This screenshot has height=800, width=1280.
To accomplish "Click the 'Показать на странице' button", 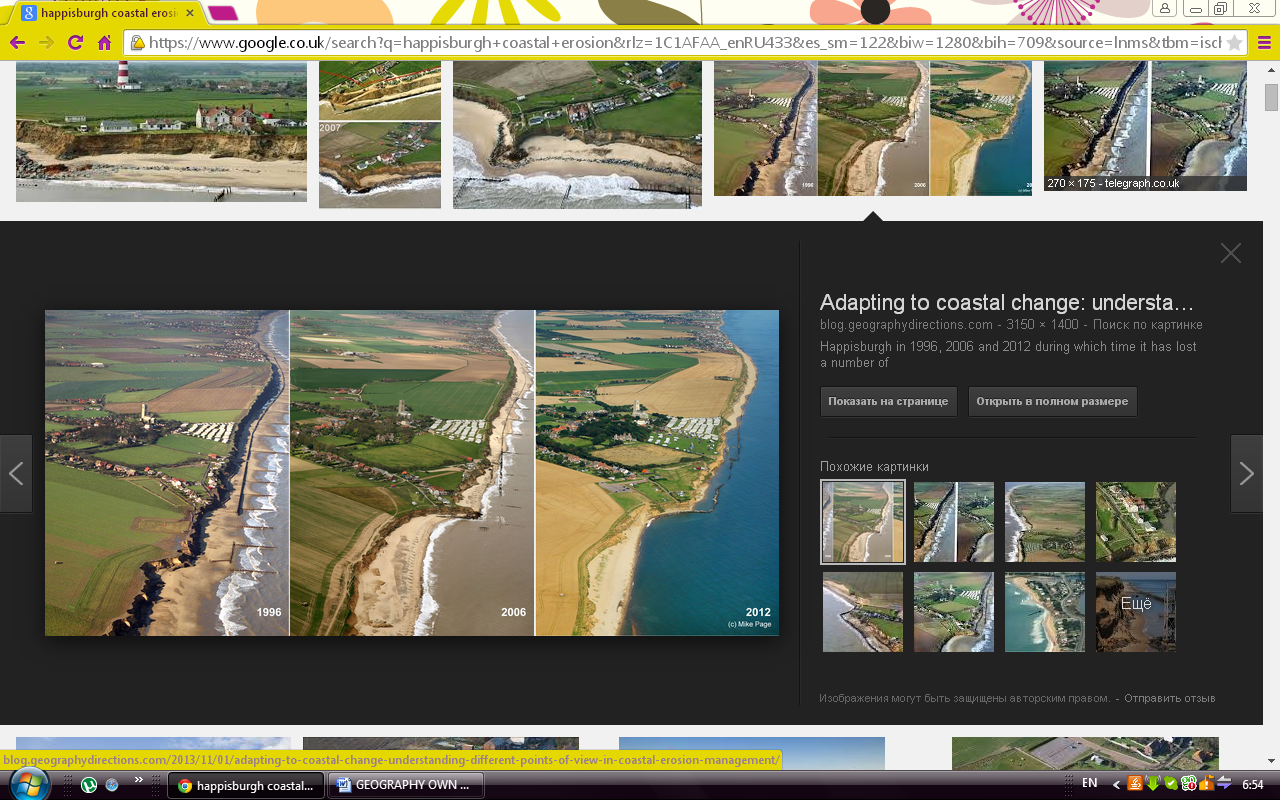I will point(888,401).
